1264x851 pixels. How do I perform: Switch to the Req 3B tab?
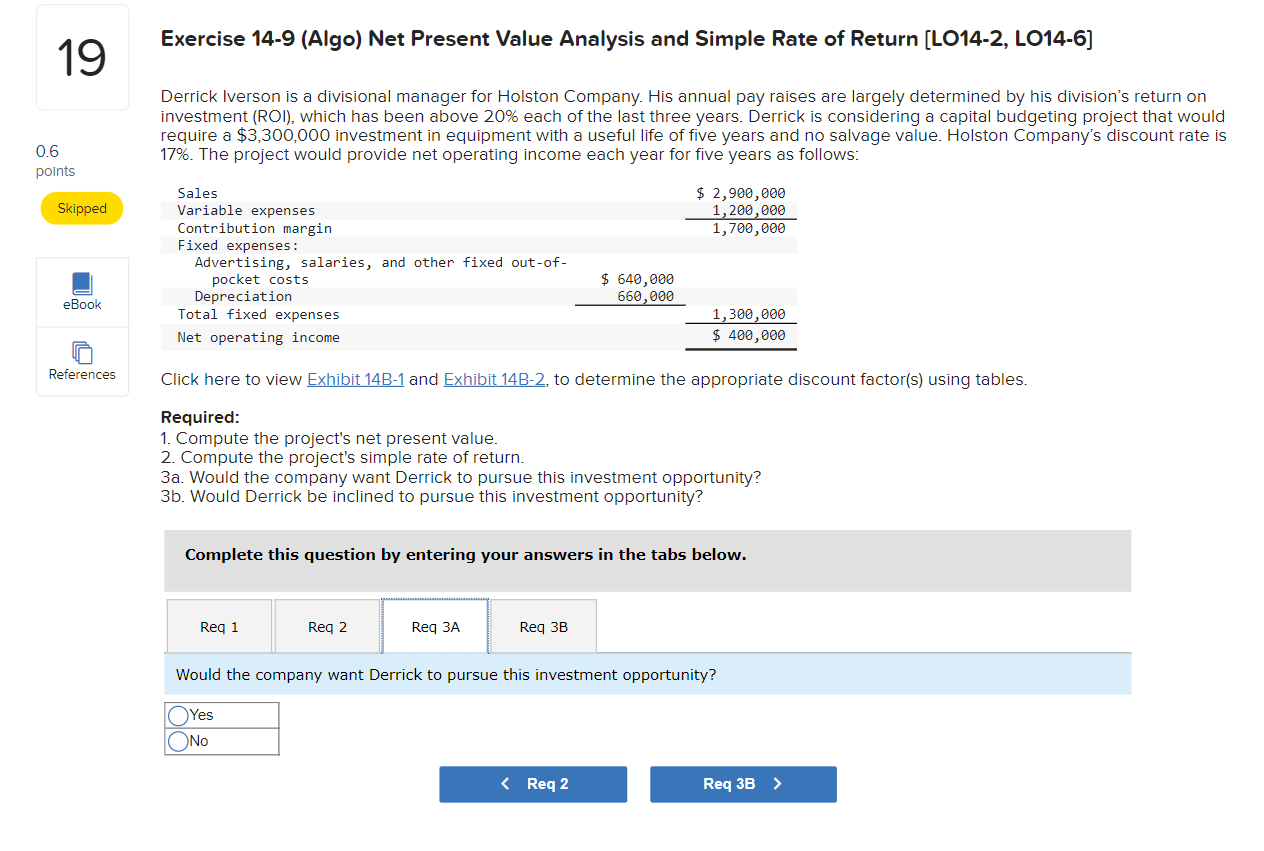pyautogui.click(x=543, y=627)
